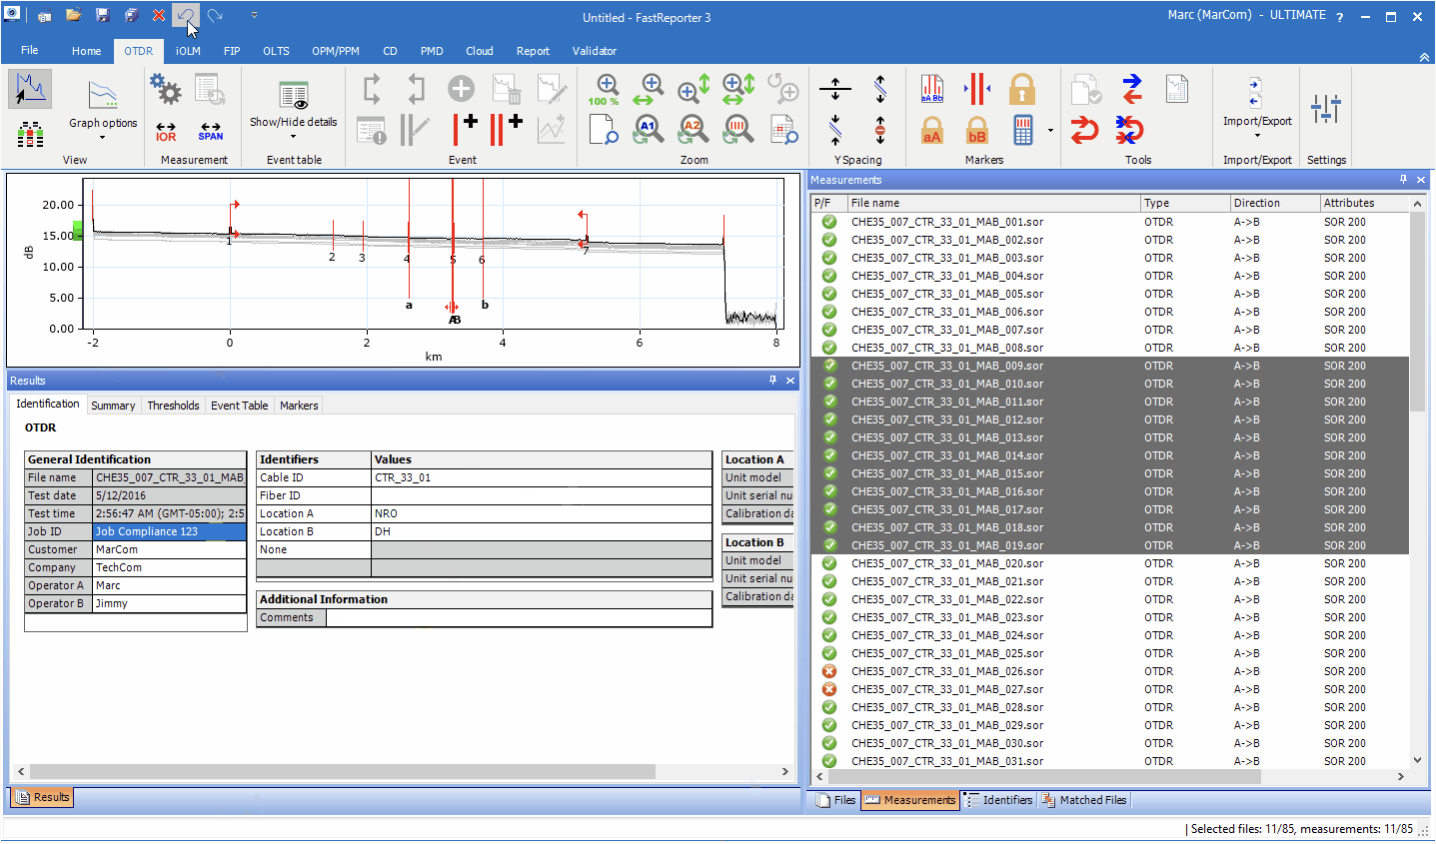Open the Summary tab in Results
This screenshot has height=844, width=1436.
[113, 405]
